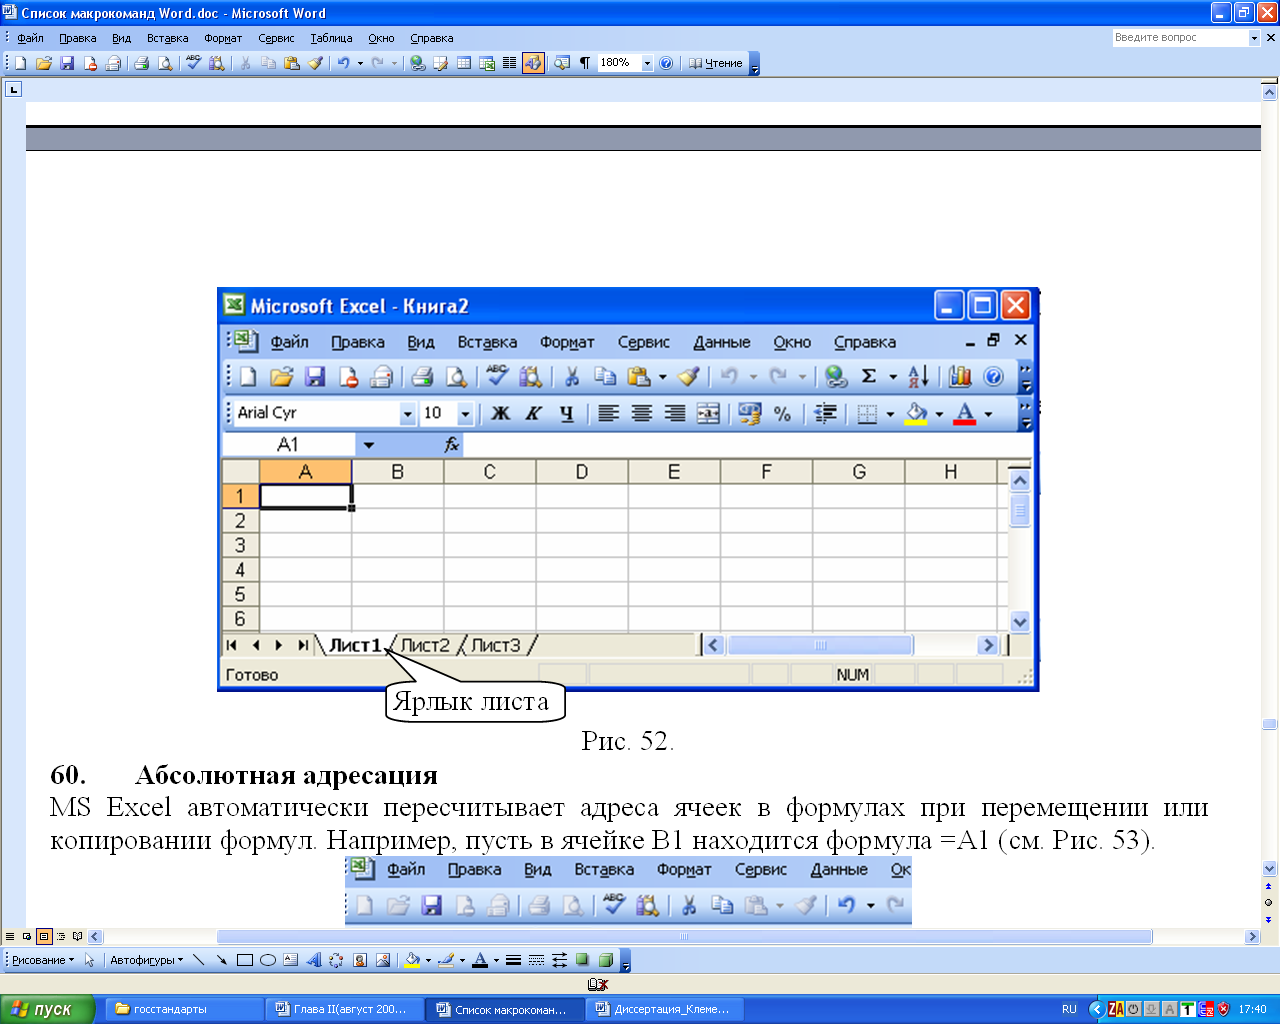
Task: Choose Dash Style in Drawing toolbar
Action: 536,960
